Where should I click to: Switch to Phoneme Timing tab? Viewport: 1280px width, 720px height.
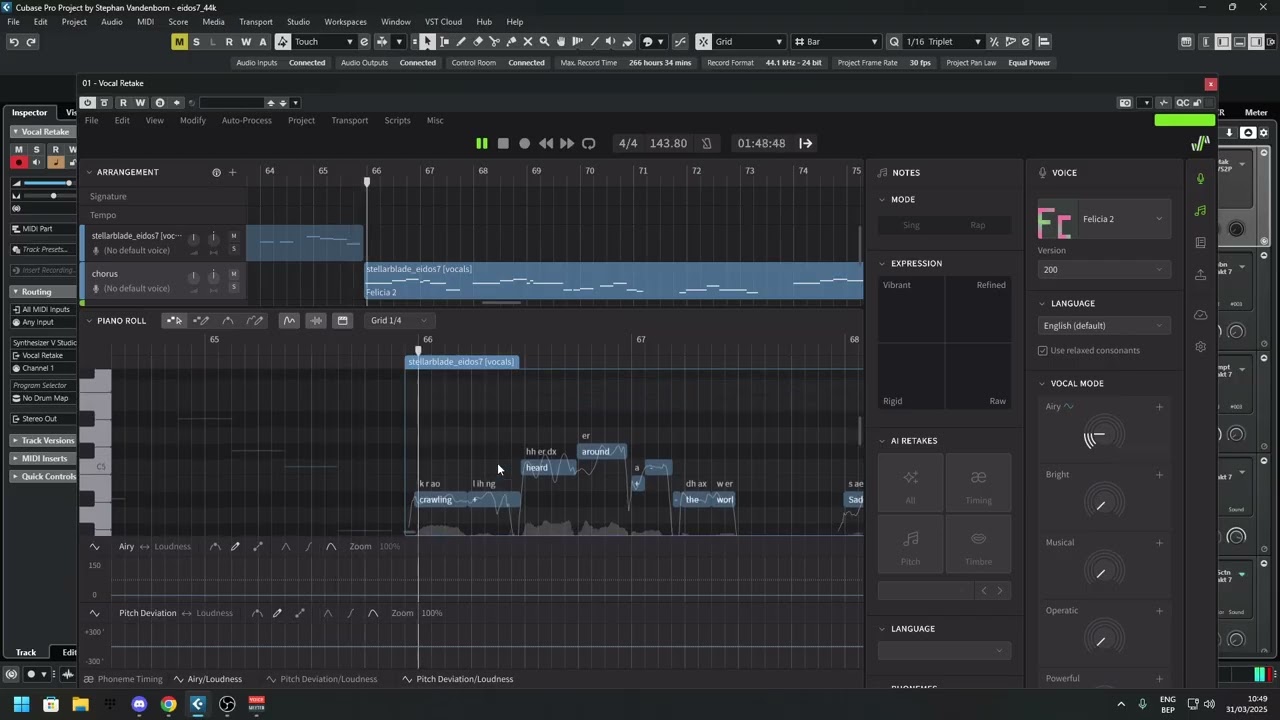coord(123,680)
